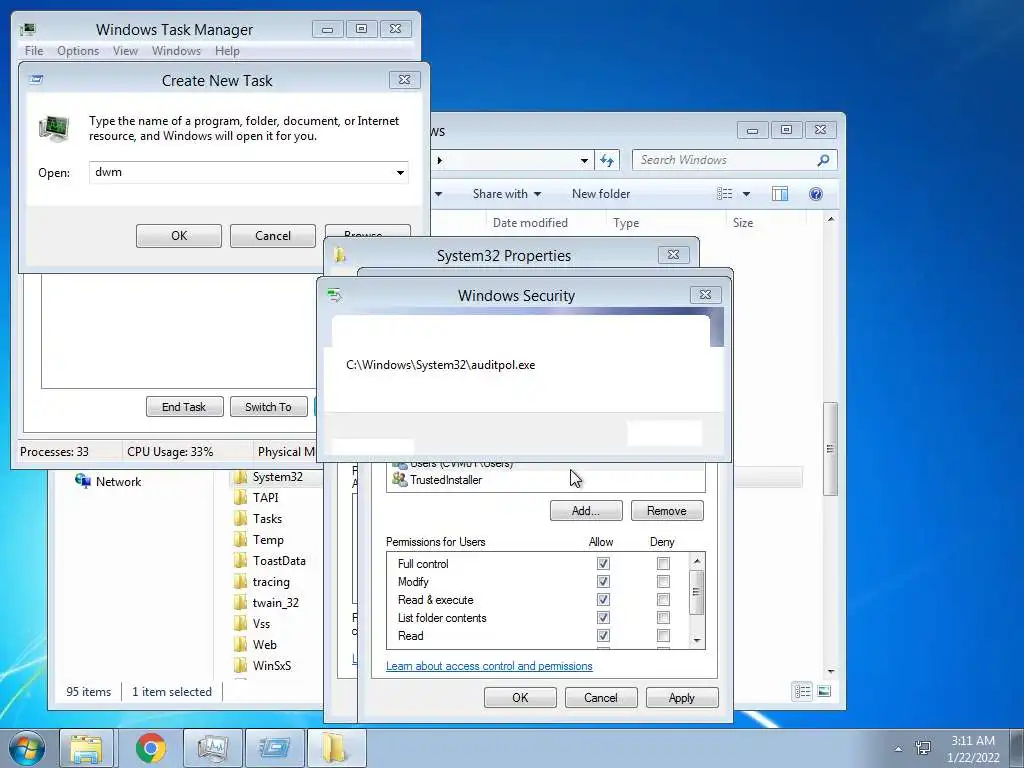Screen dimensions: 1024x768
Task: Expand the Open combo box dropdown
Action: [x=400, y=172]
